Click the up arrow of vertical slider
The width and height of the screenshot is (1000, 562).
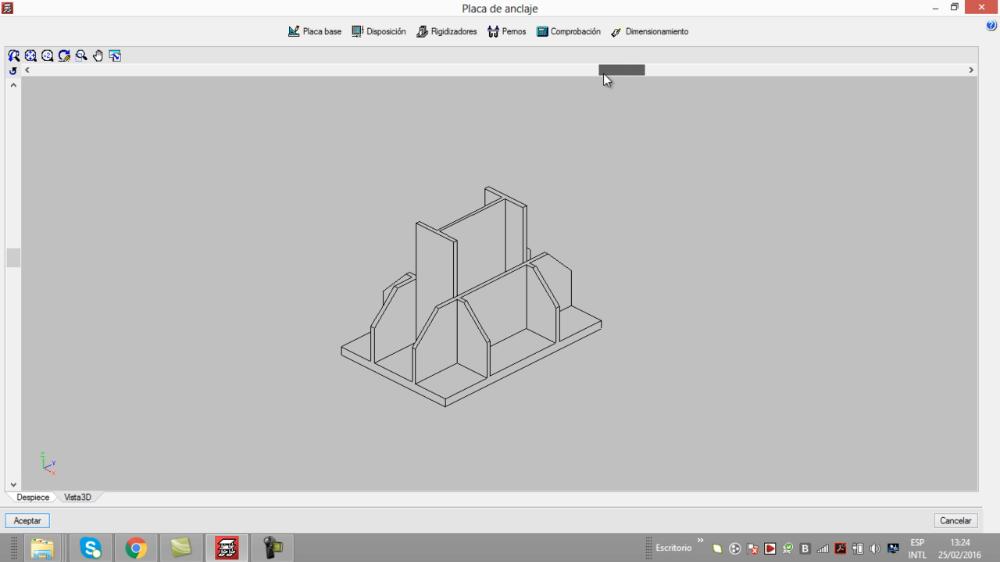pos(13,85)
